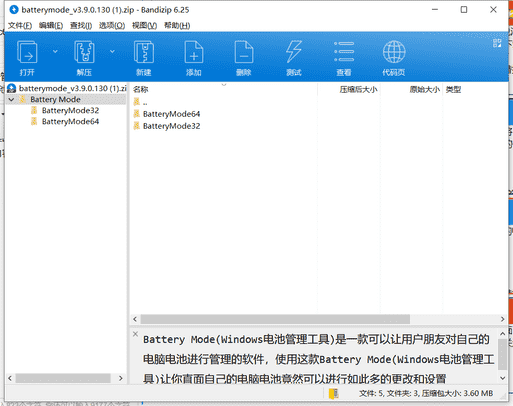This screenshot has height=406, width=513.
Task: Click the status bar archive icon
Action: pyautogui.click(x=333, y=393)
